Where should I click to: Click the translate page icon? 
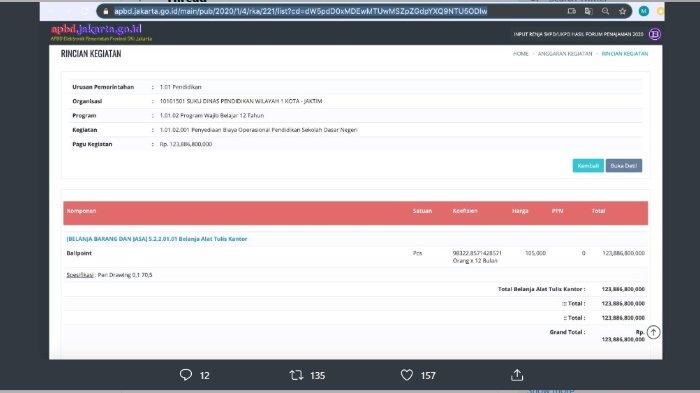coord(588,11)
